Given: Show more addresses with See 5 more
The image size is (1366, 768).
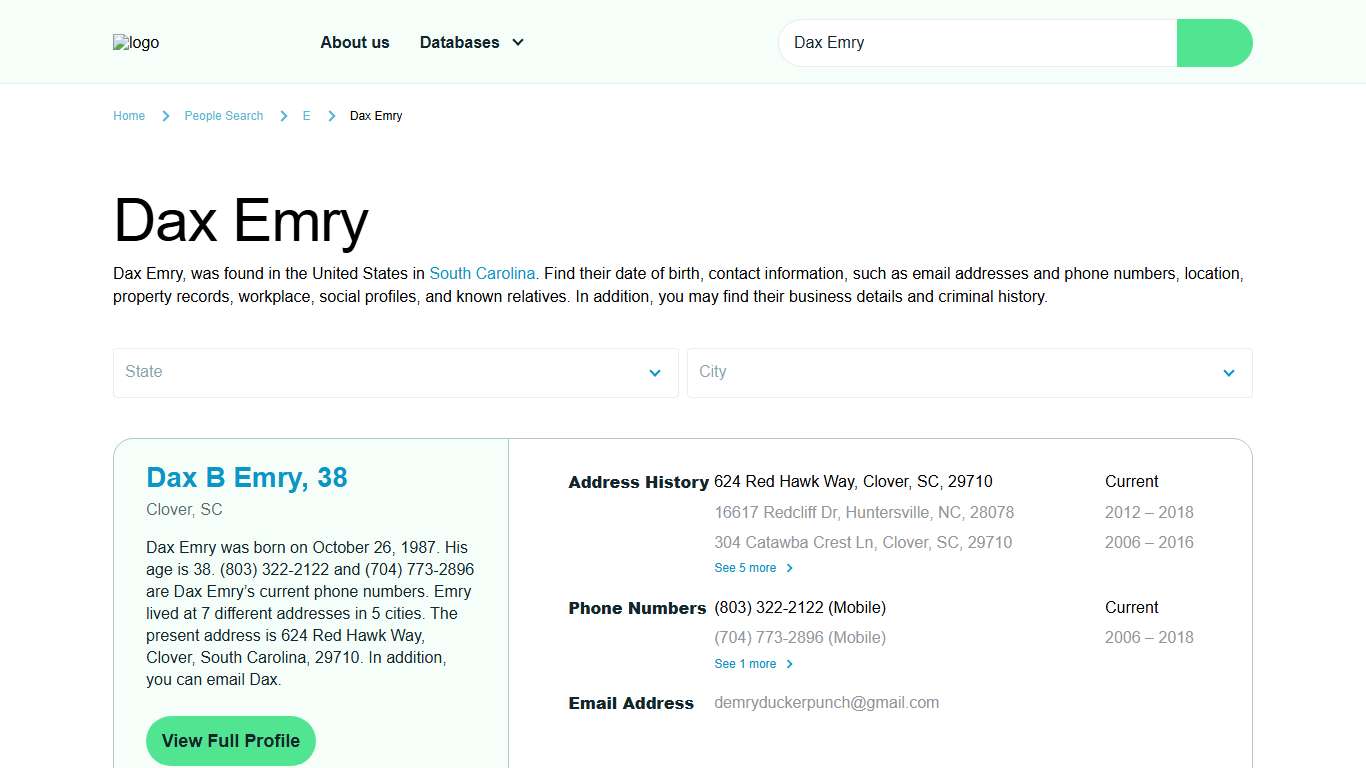Looking at the screenshot, I should click(x=744, y=567).
